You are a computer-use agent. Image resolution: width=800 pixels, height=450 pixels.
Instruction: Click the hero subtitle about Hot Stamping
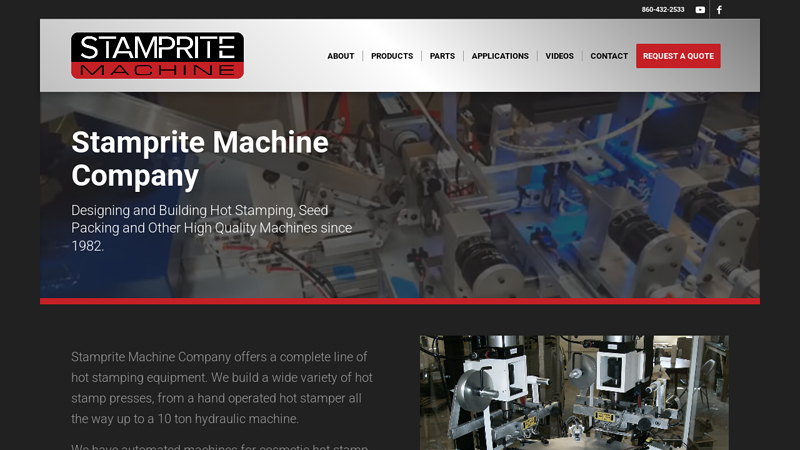[211, 228]
